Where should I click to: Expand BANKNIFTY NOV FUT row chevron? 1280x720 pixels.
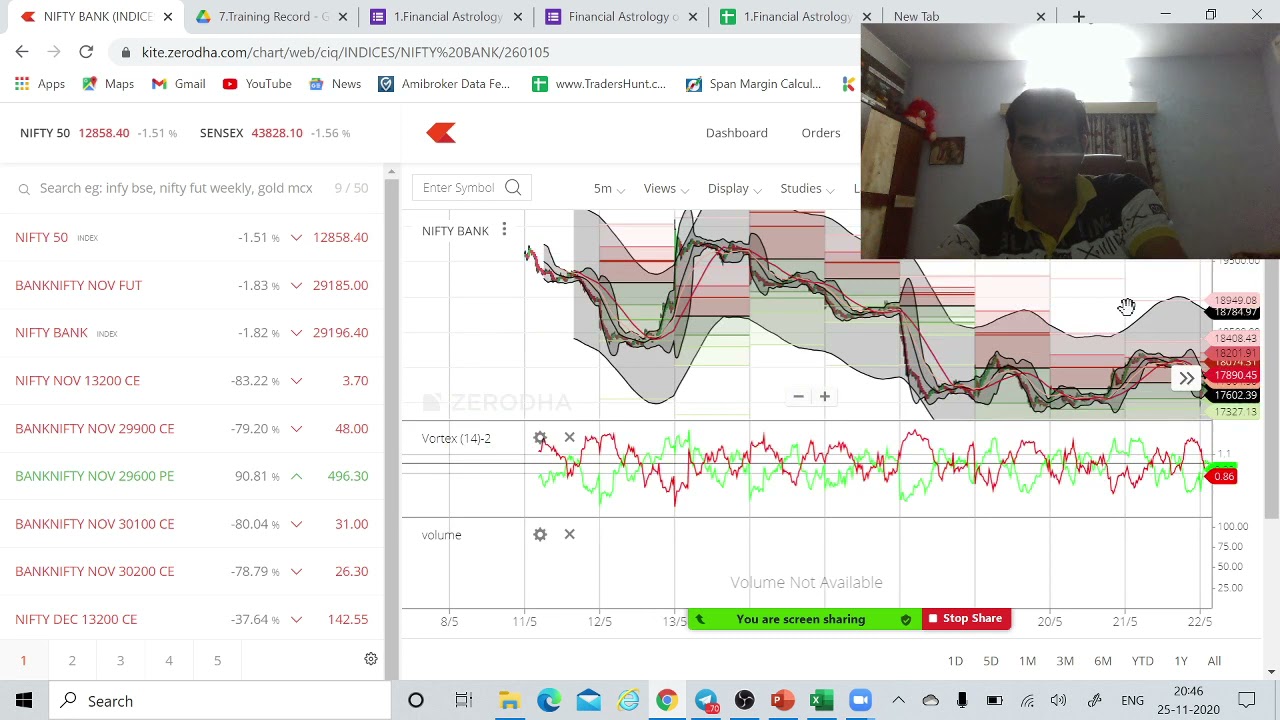(296, 285)
